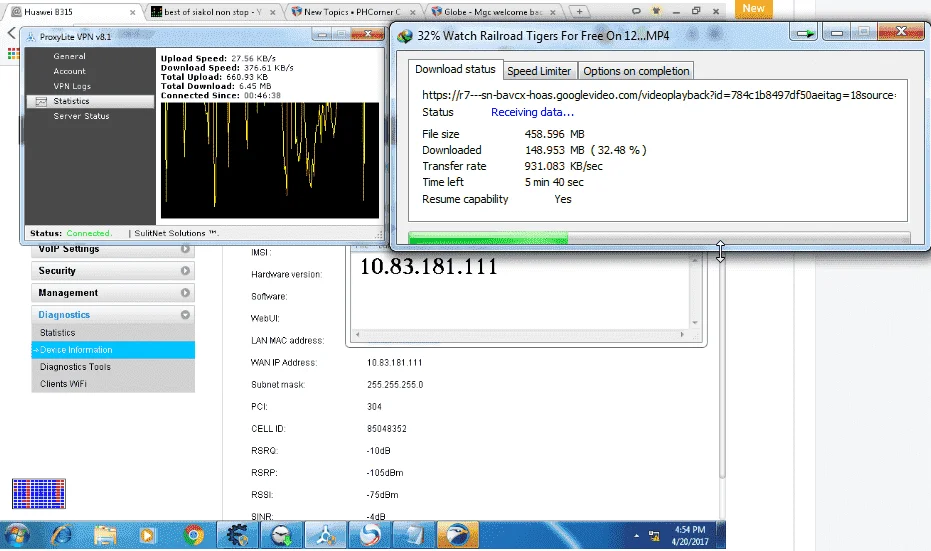This screenshot has height=551, width=931.
Task: Open a new browser tab with plus button
Action: 580,11
